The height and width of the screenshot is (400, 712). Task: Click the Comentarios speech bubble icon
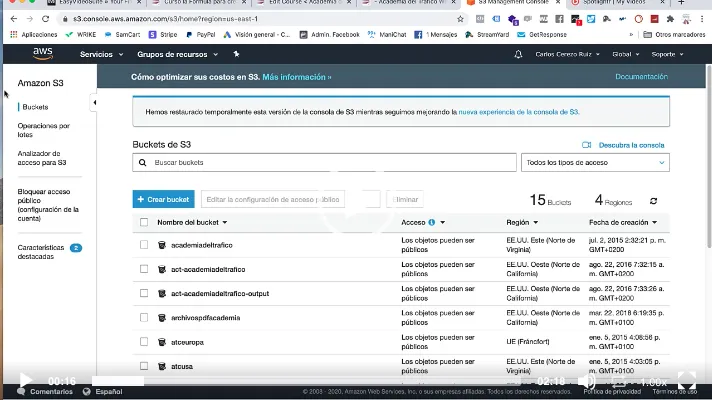[x=21, y=391]
